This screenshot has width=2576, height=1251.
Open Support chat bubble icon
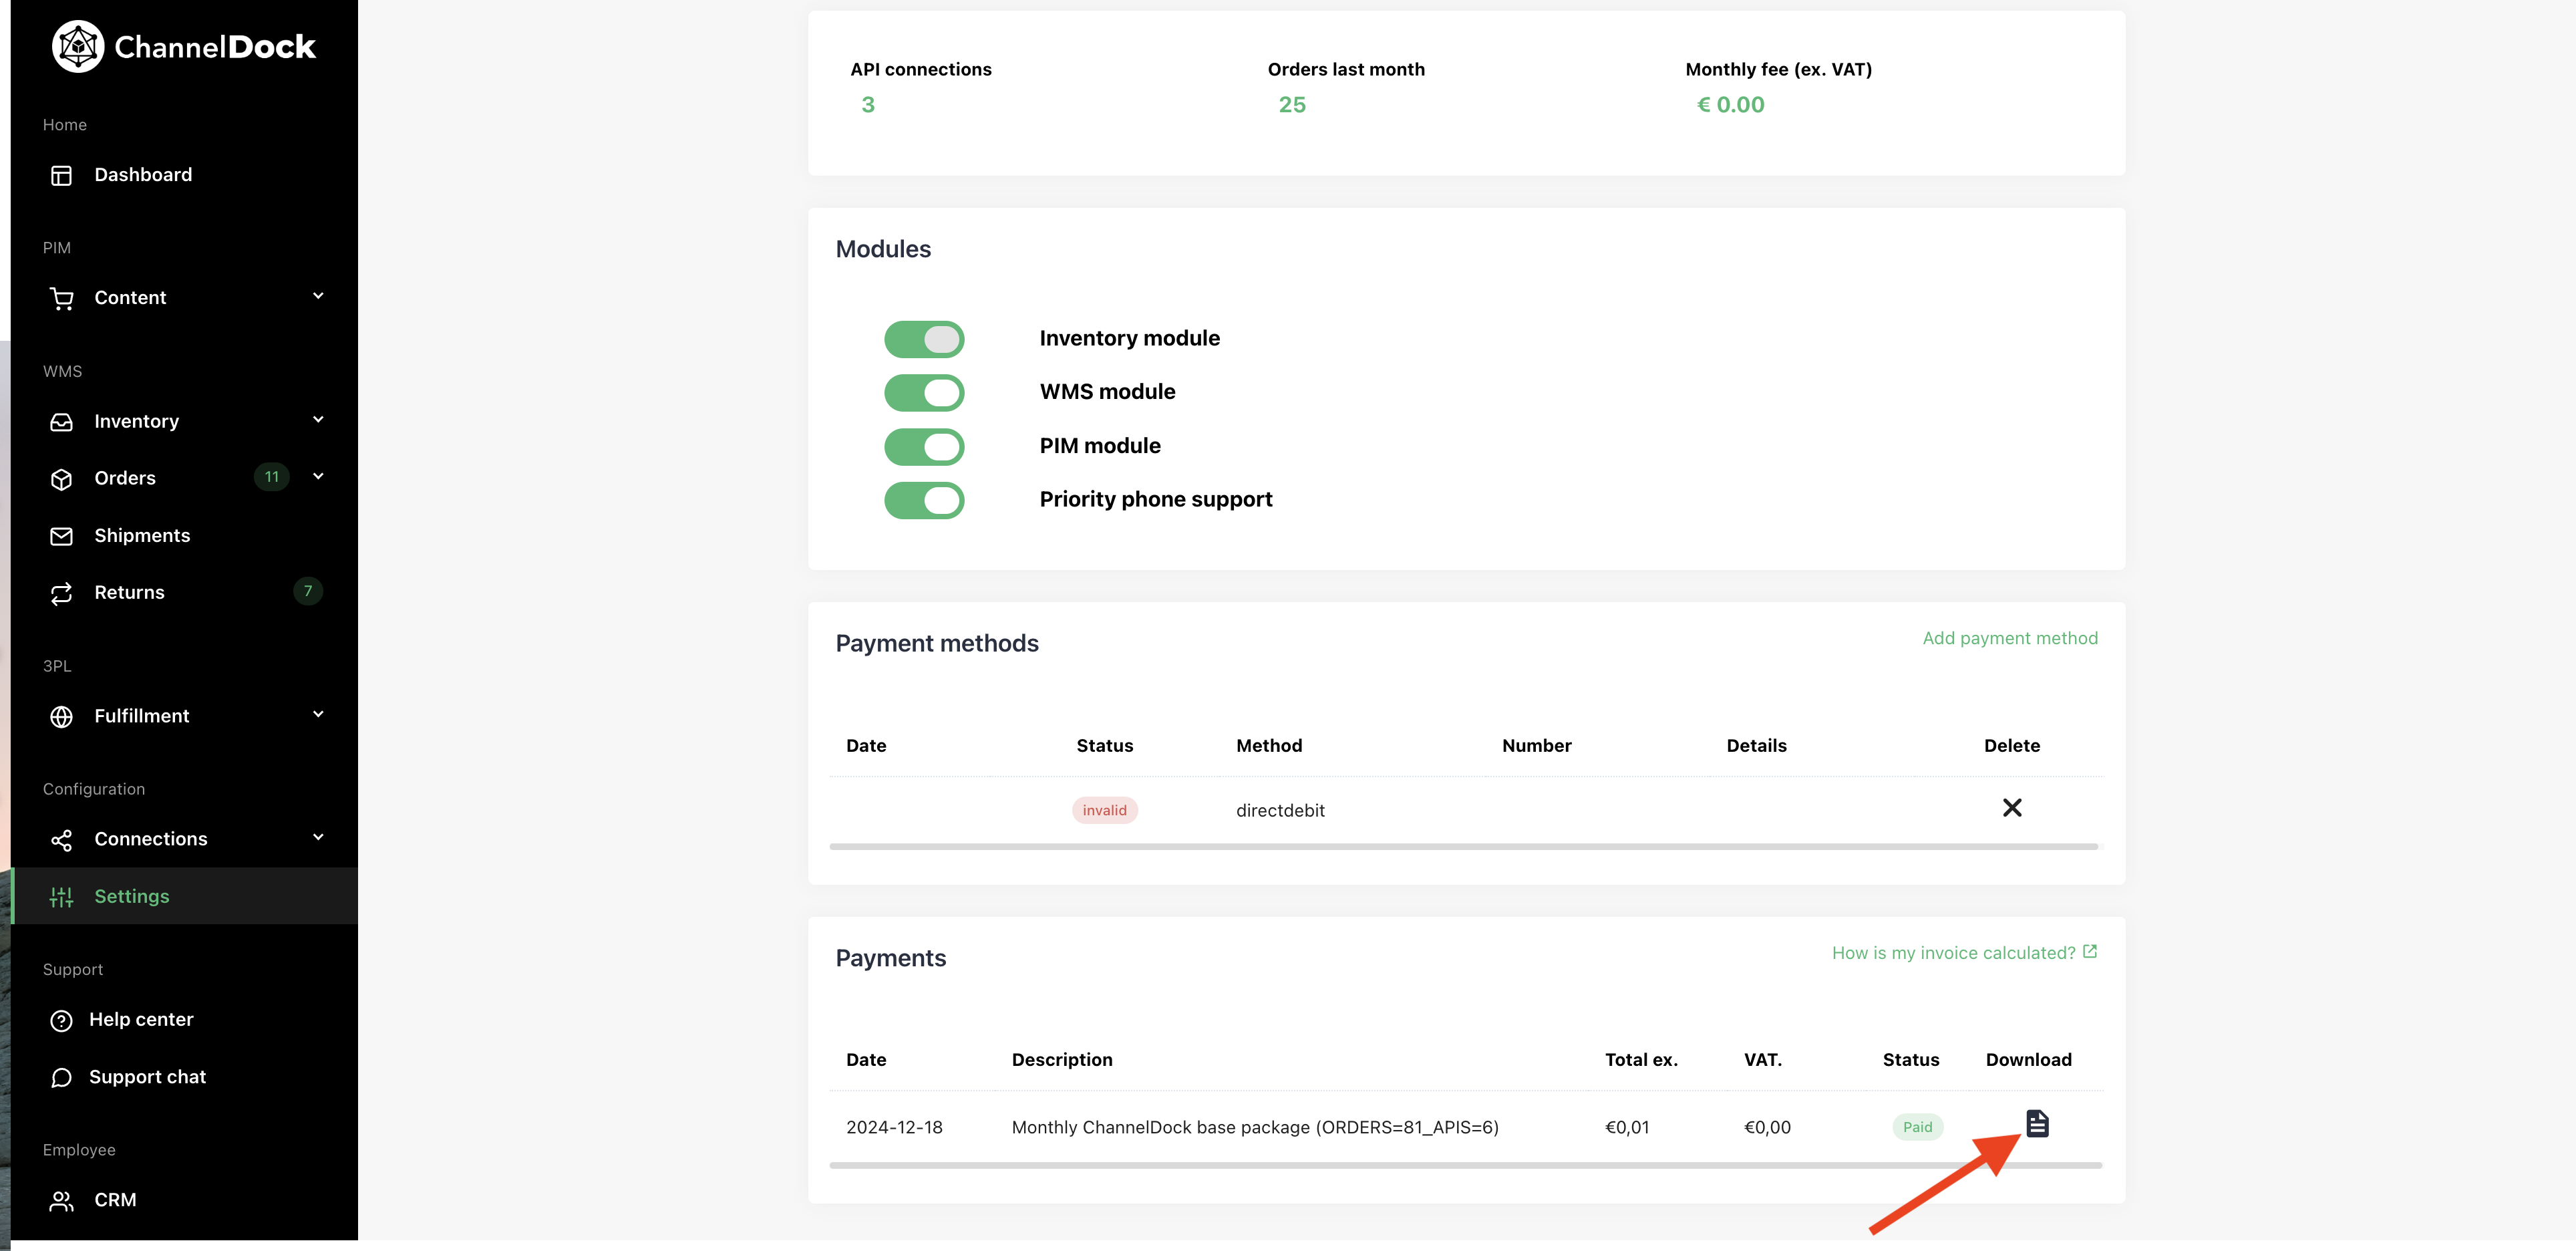61,1077
